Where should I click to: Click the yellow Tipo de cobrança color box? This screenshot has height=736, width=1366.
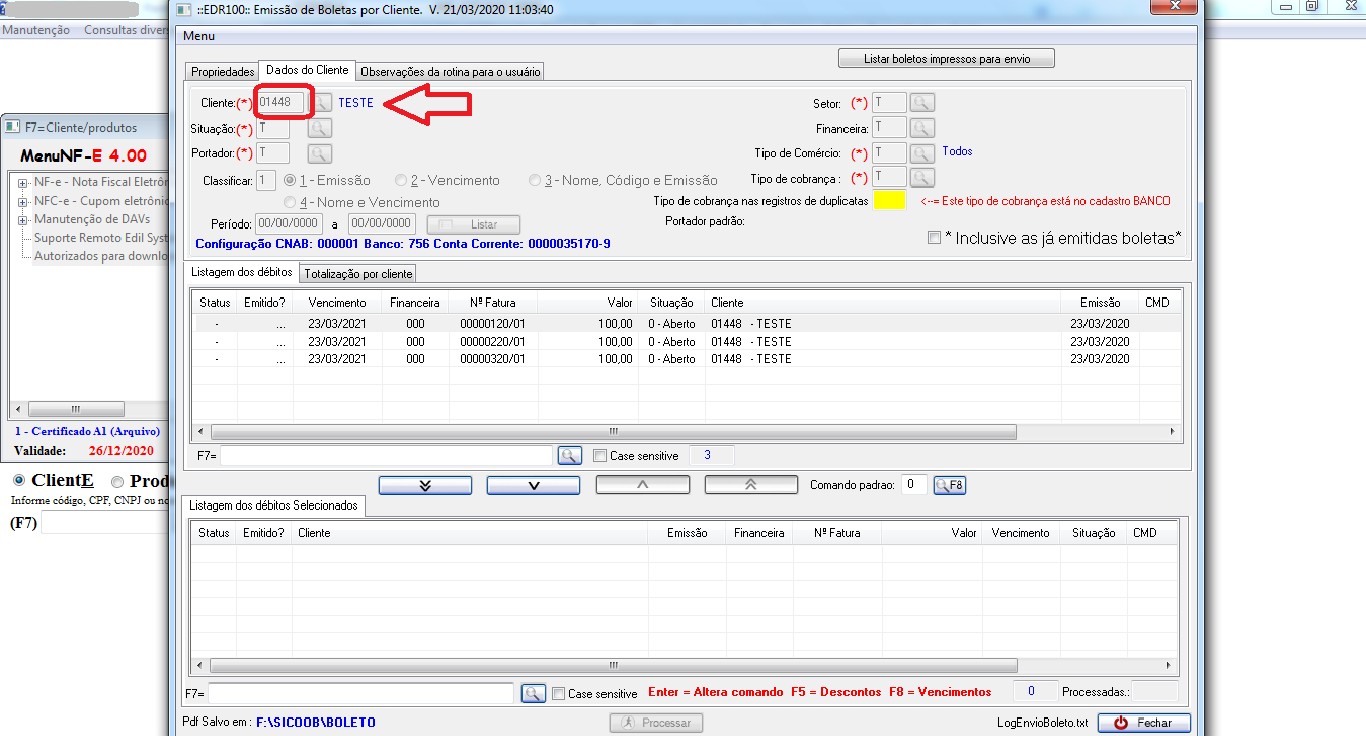click(x=889, y=200)
